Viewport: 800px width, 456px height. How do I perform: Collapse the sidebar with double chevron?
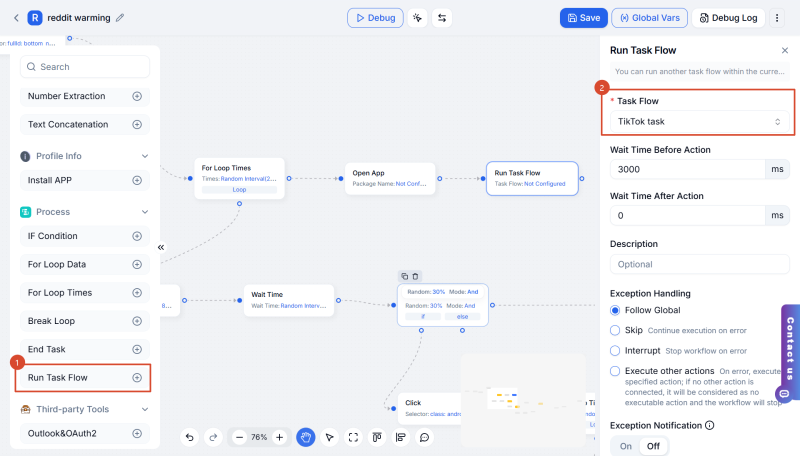click(161, 247)
